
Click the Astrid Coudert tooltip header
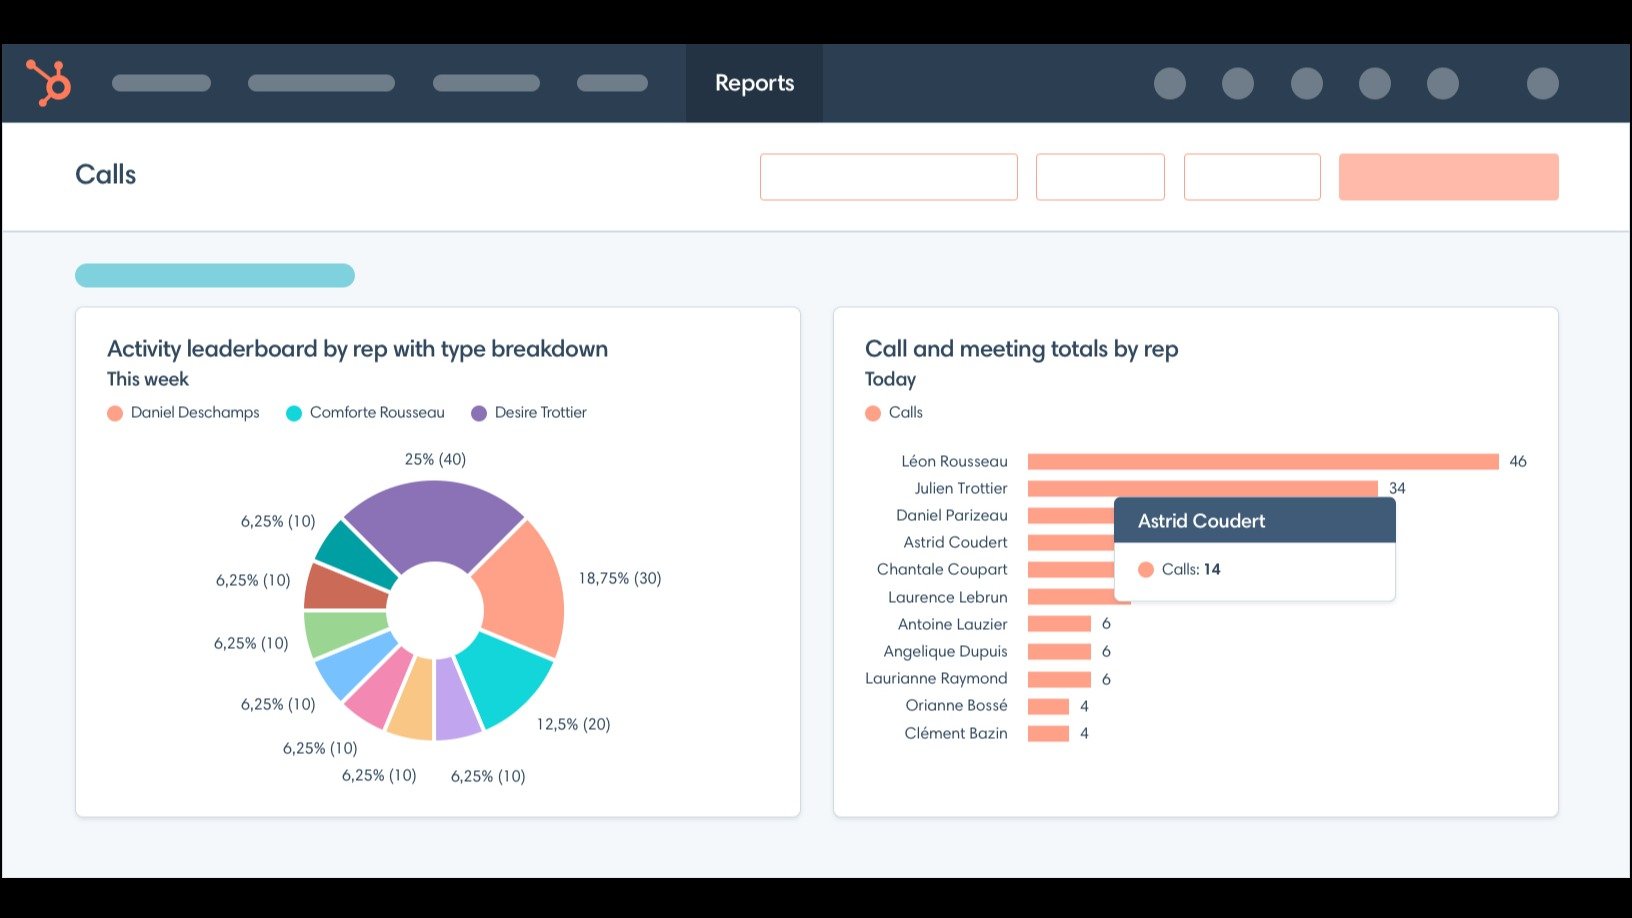tap(1254, 521)
